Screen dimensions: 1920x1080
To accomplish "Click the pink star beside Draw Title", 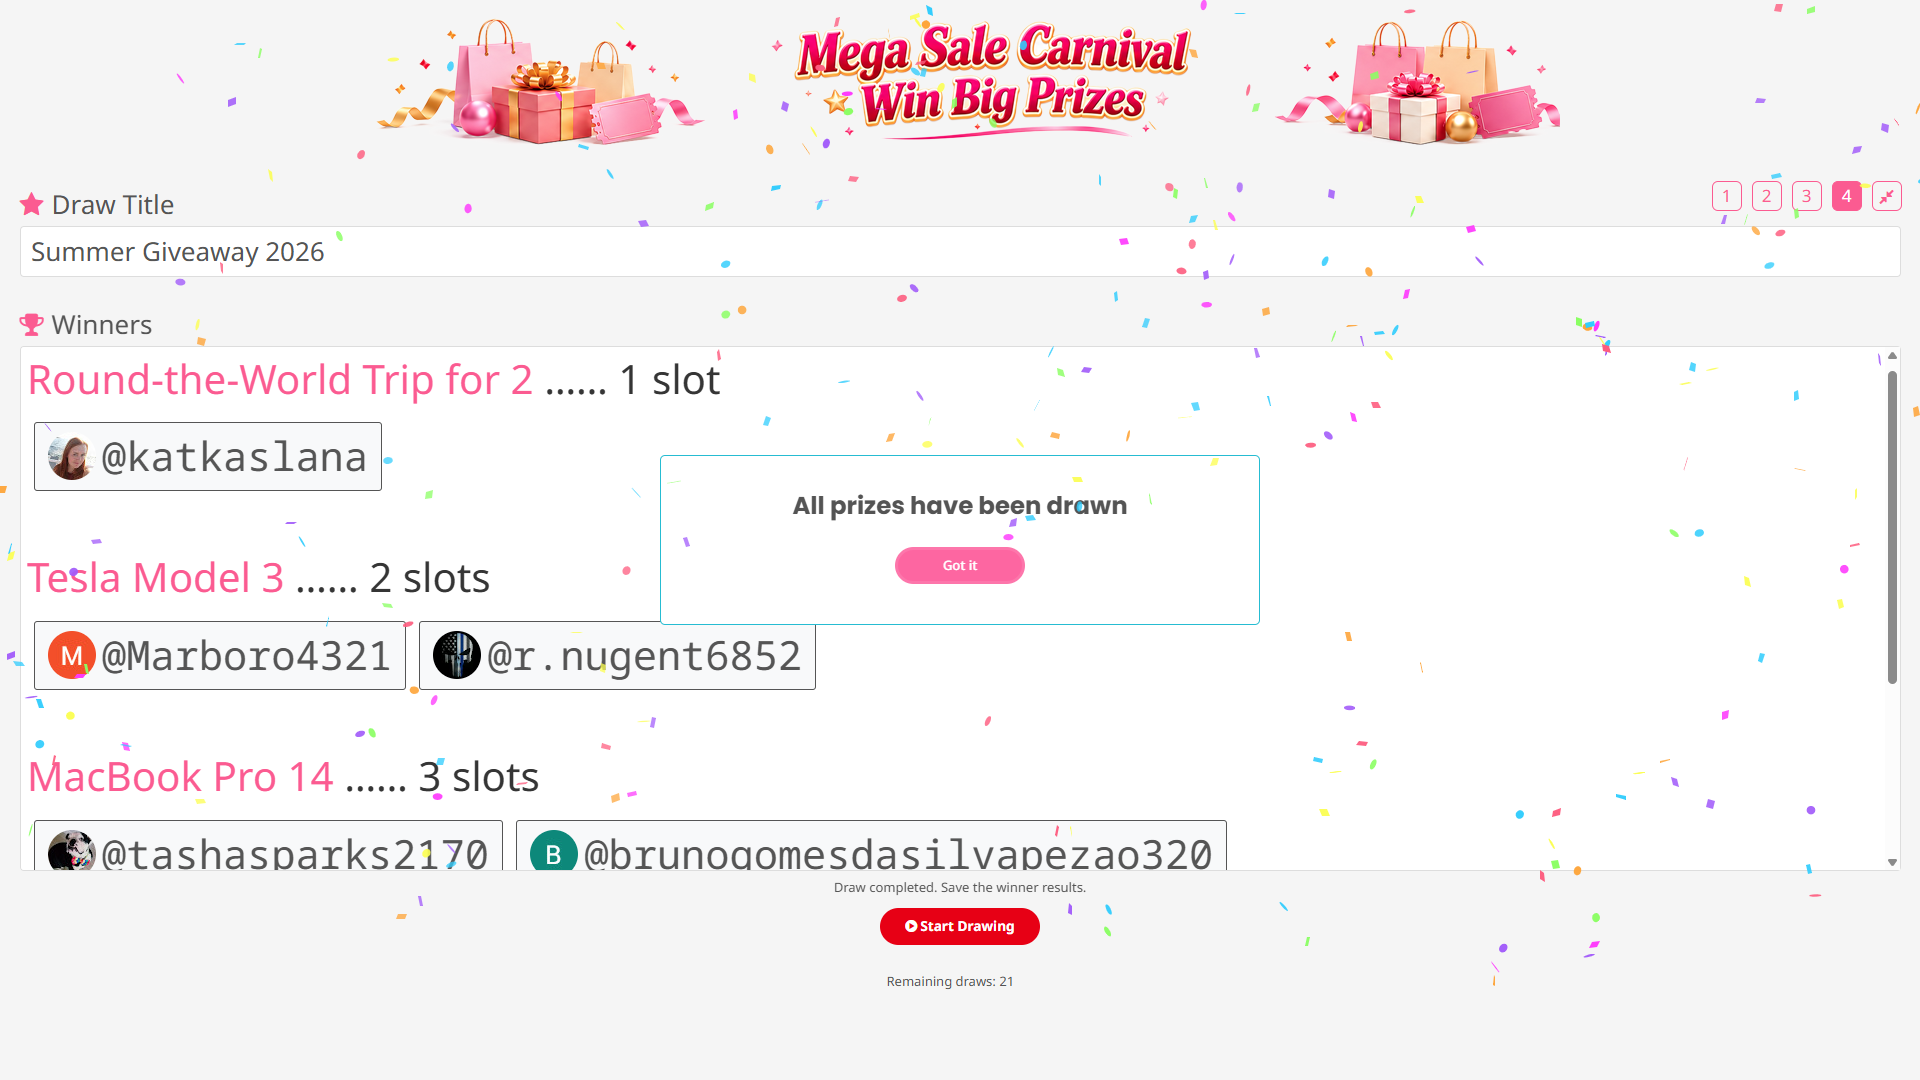I will pyautogui.click(x=32, y=205).
